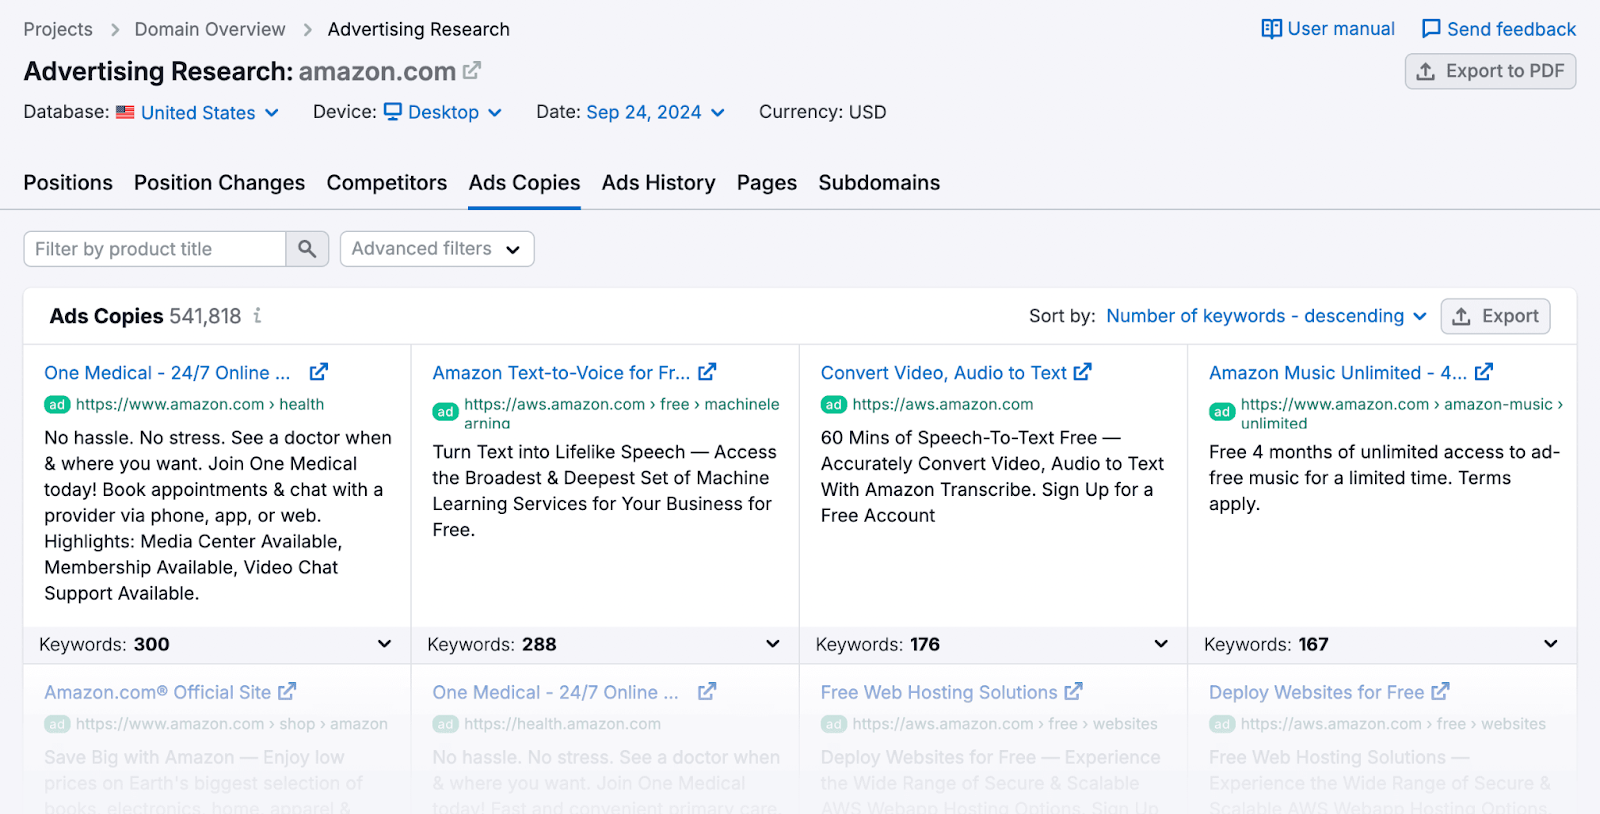Viewport: 1600px width, 814px height.
Task: Expand the Advanced filters dropdown
Action: [x=436, y=249]
